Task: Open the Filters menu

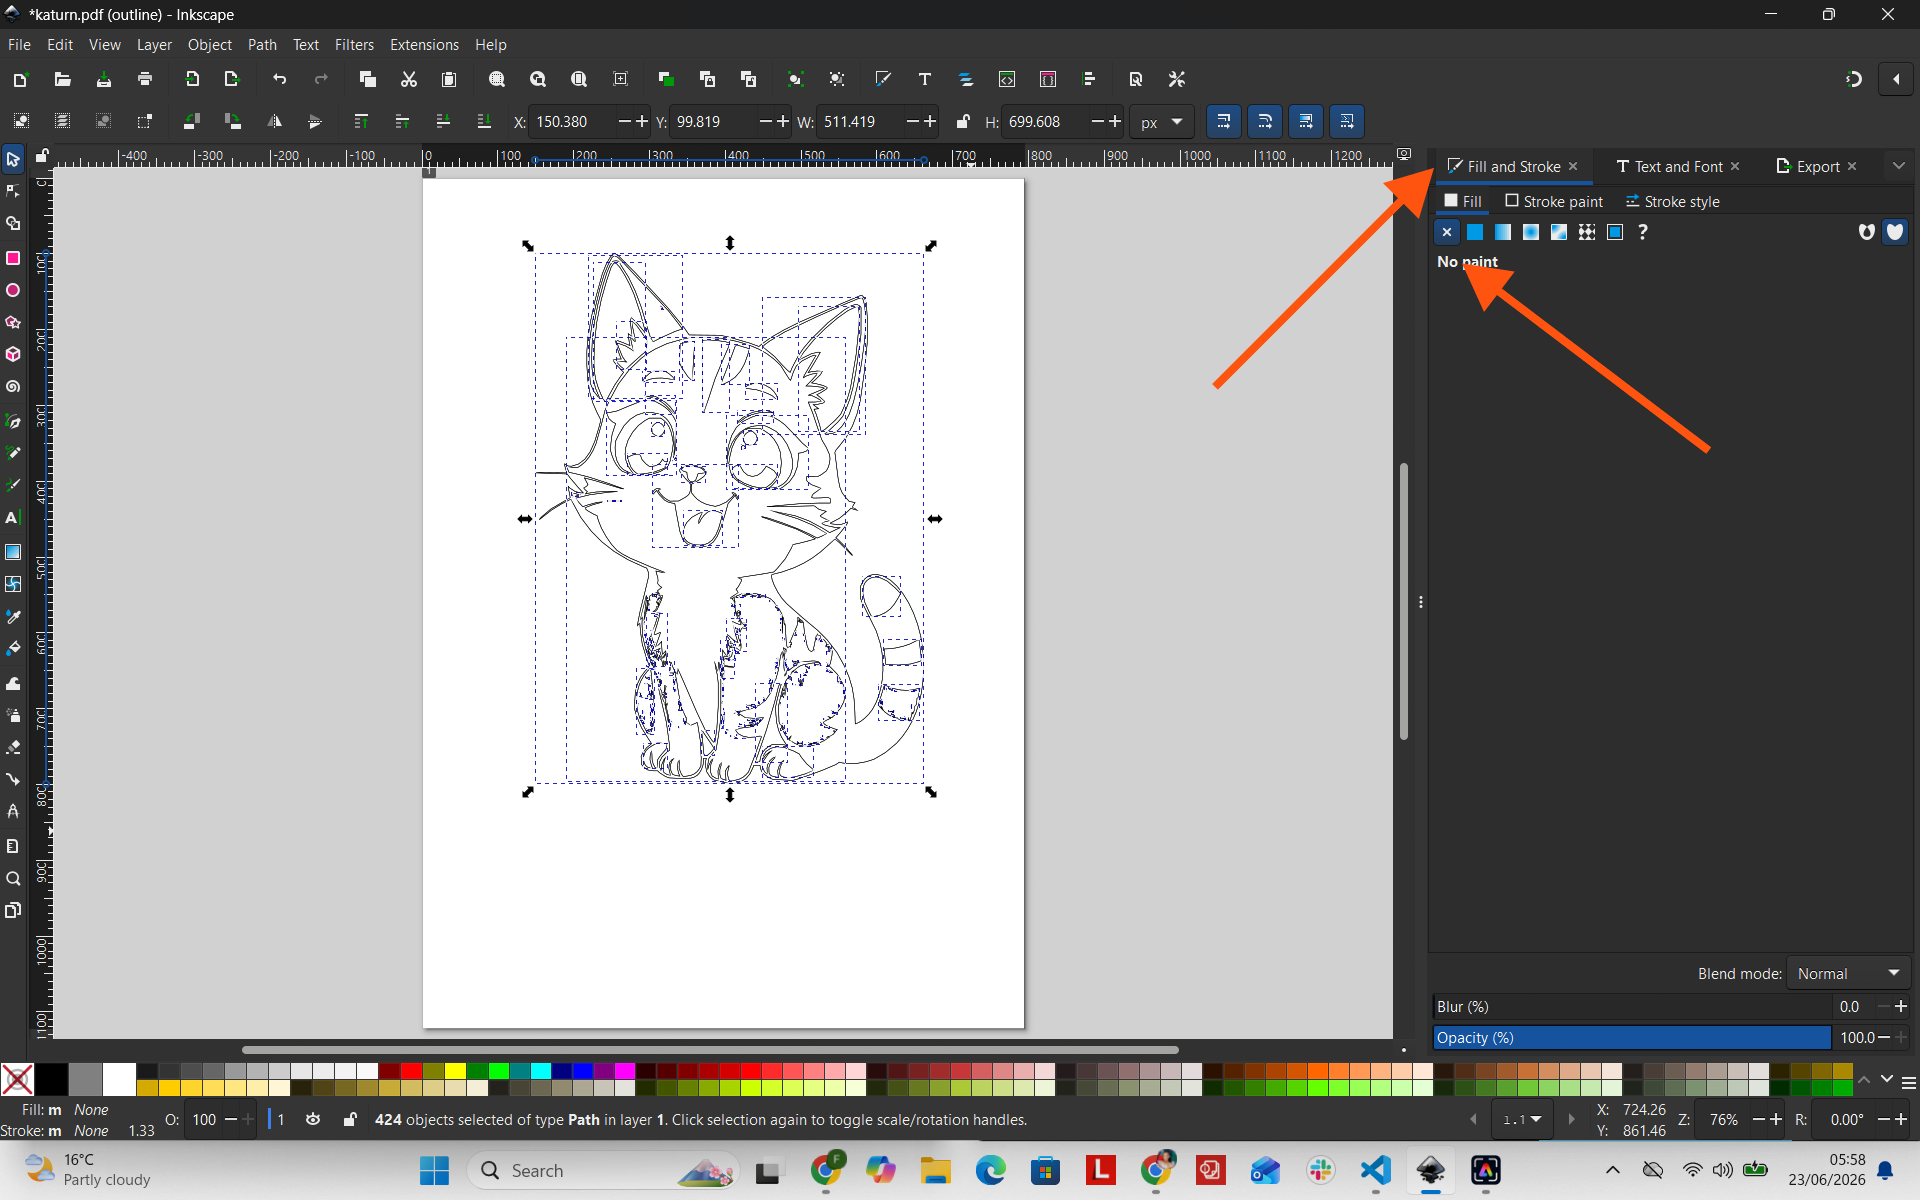Action: click(354, 45)
